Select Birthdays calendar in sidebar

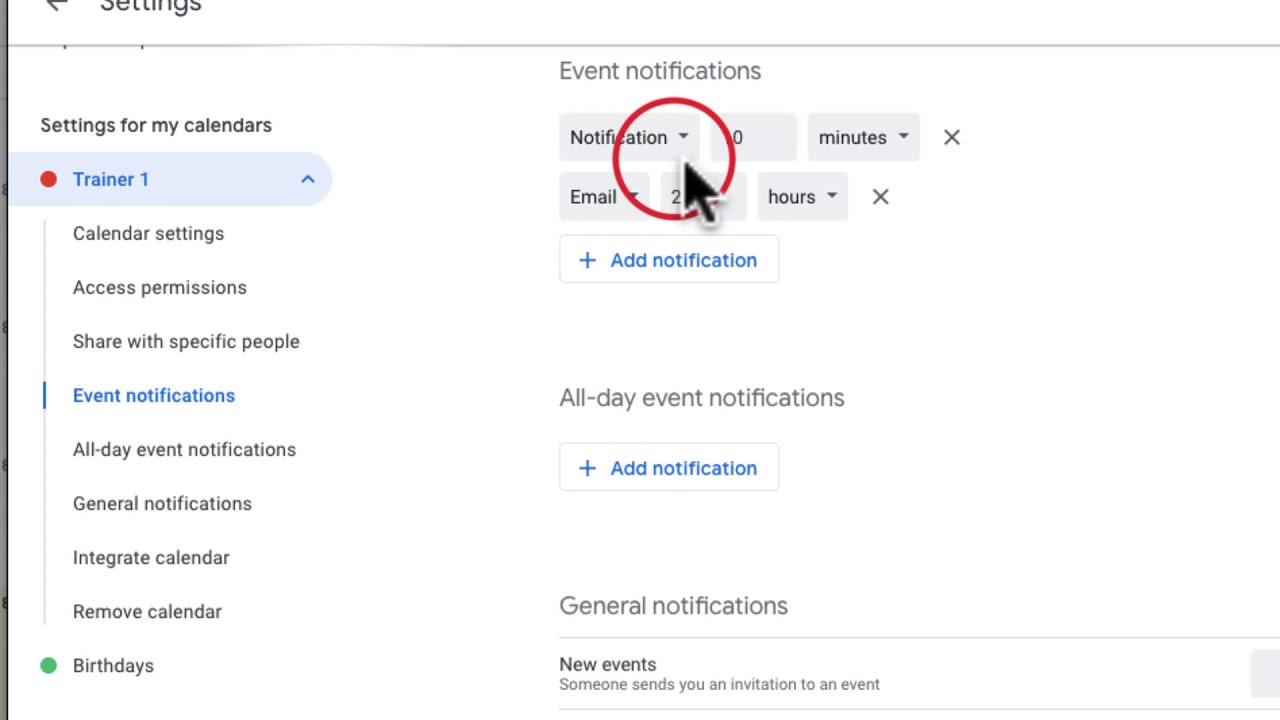pos(113,665)
